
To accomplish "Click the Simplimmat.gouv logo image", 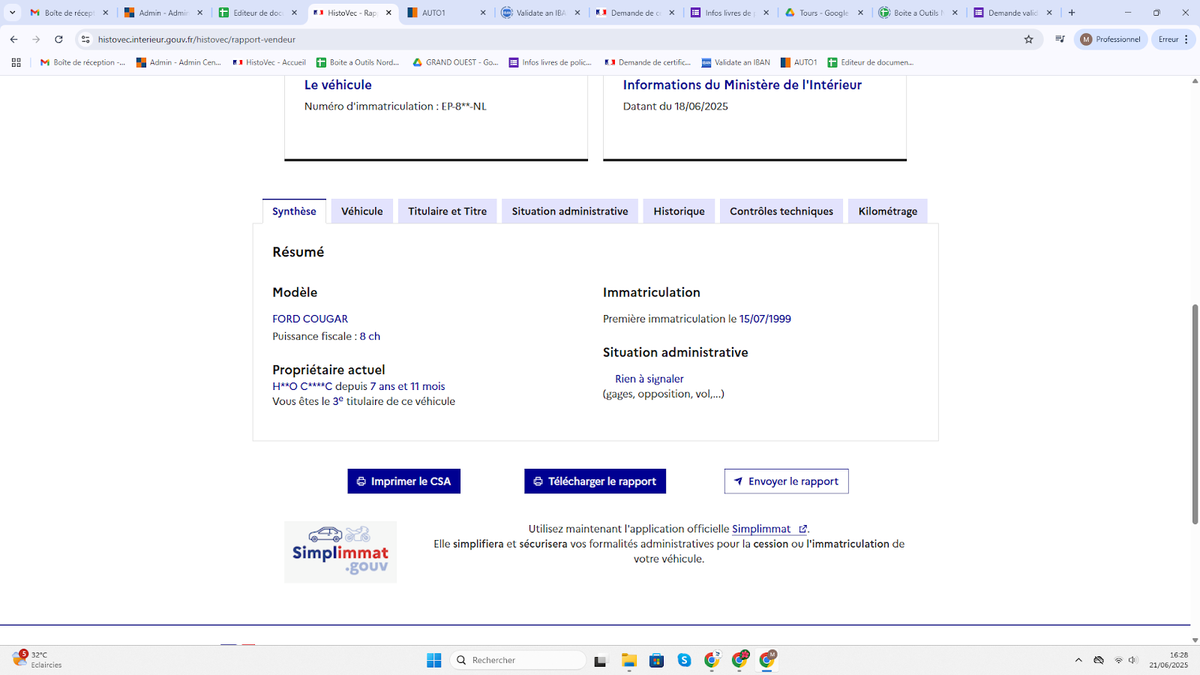I will coord(340,552).
